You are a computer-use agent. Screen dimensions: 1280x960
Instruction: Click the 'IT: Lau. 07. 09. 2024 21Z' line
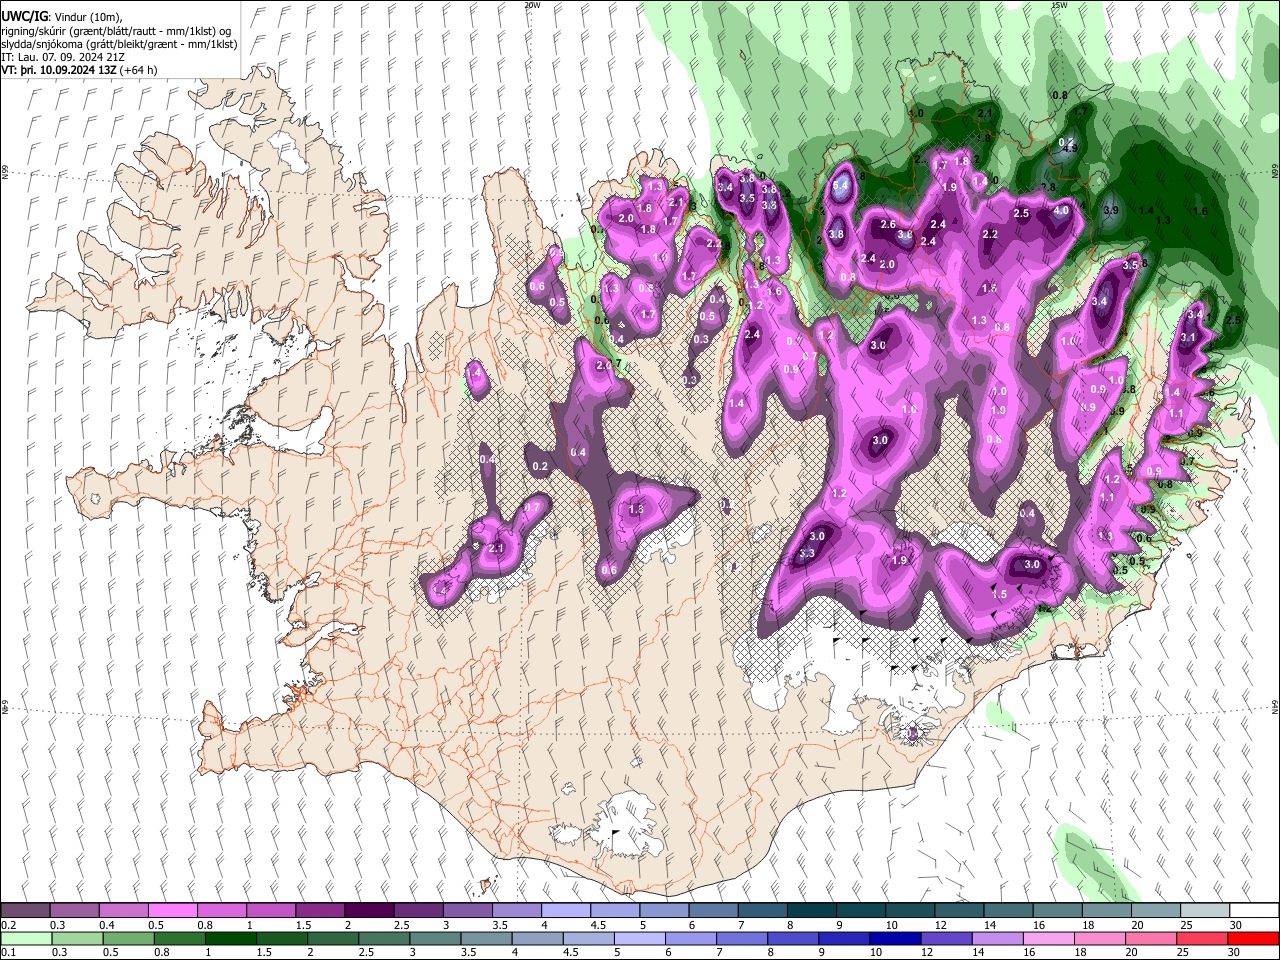point(63,57)
